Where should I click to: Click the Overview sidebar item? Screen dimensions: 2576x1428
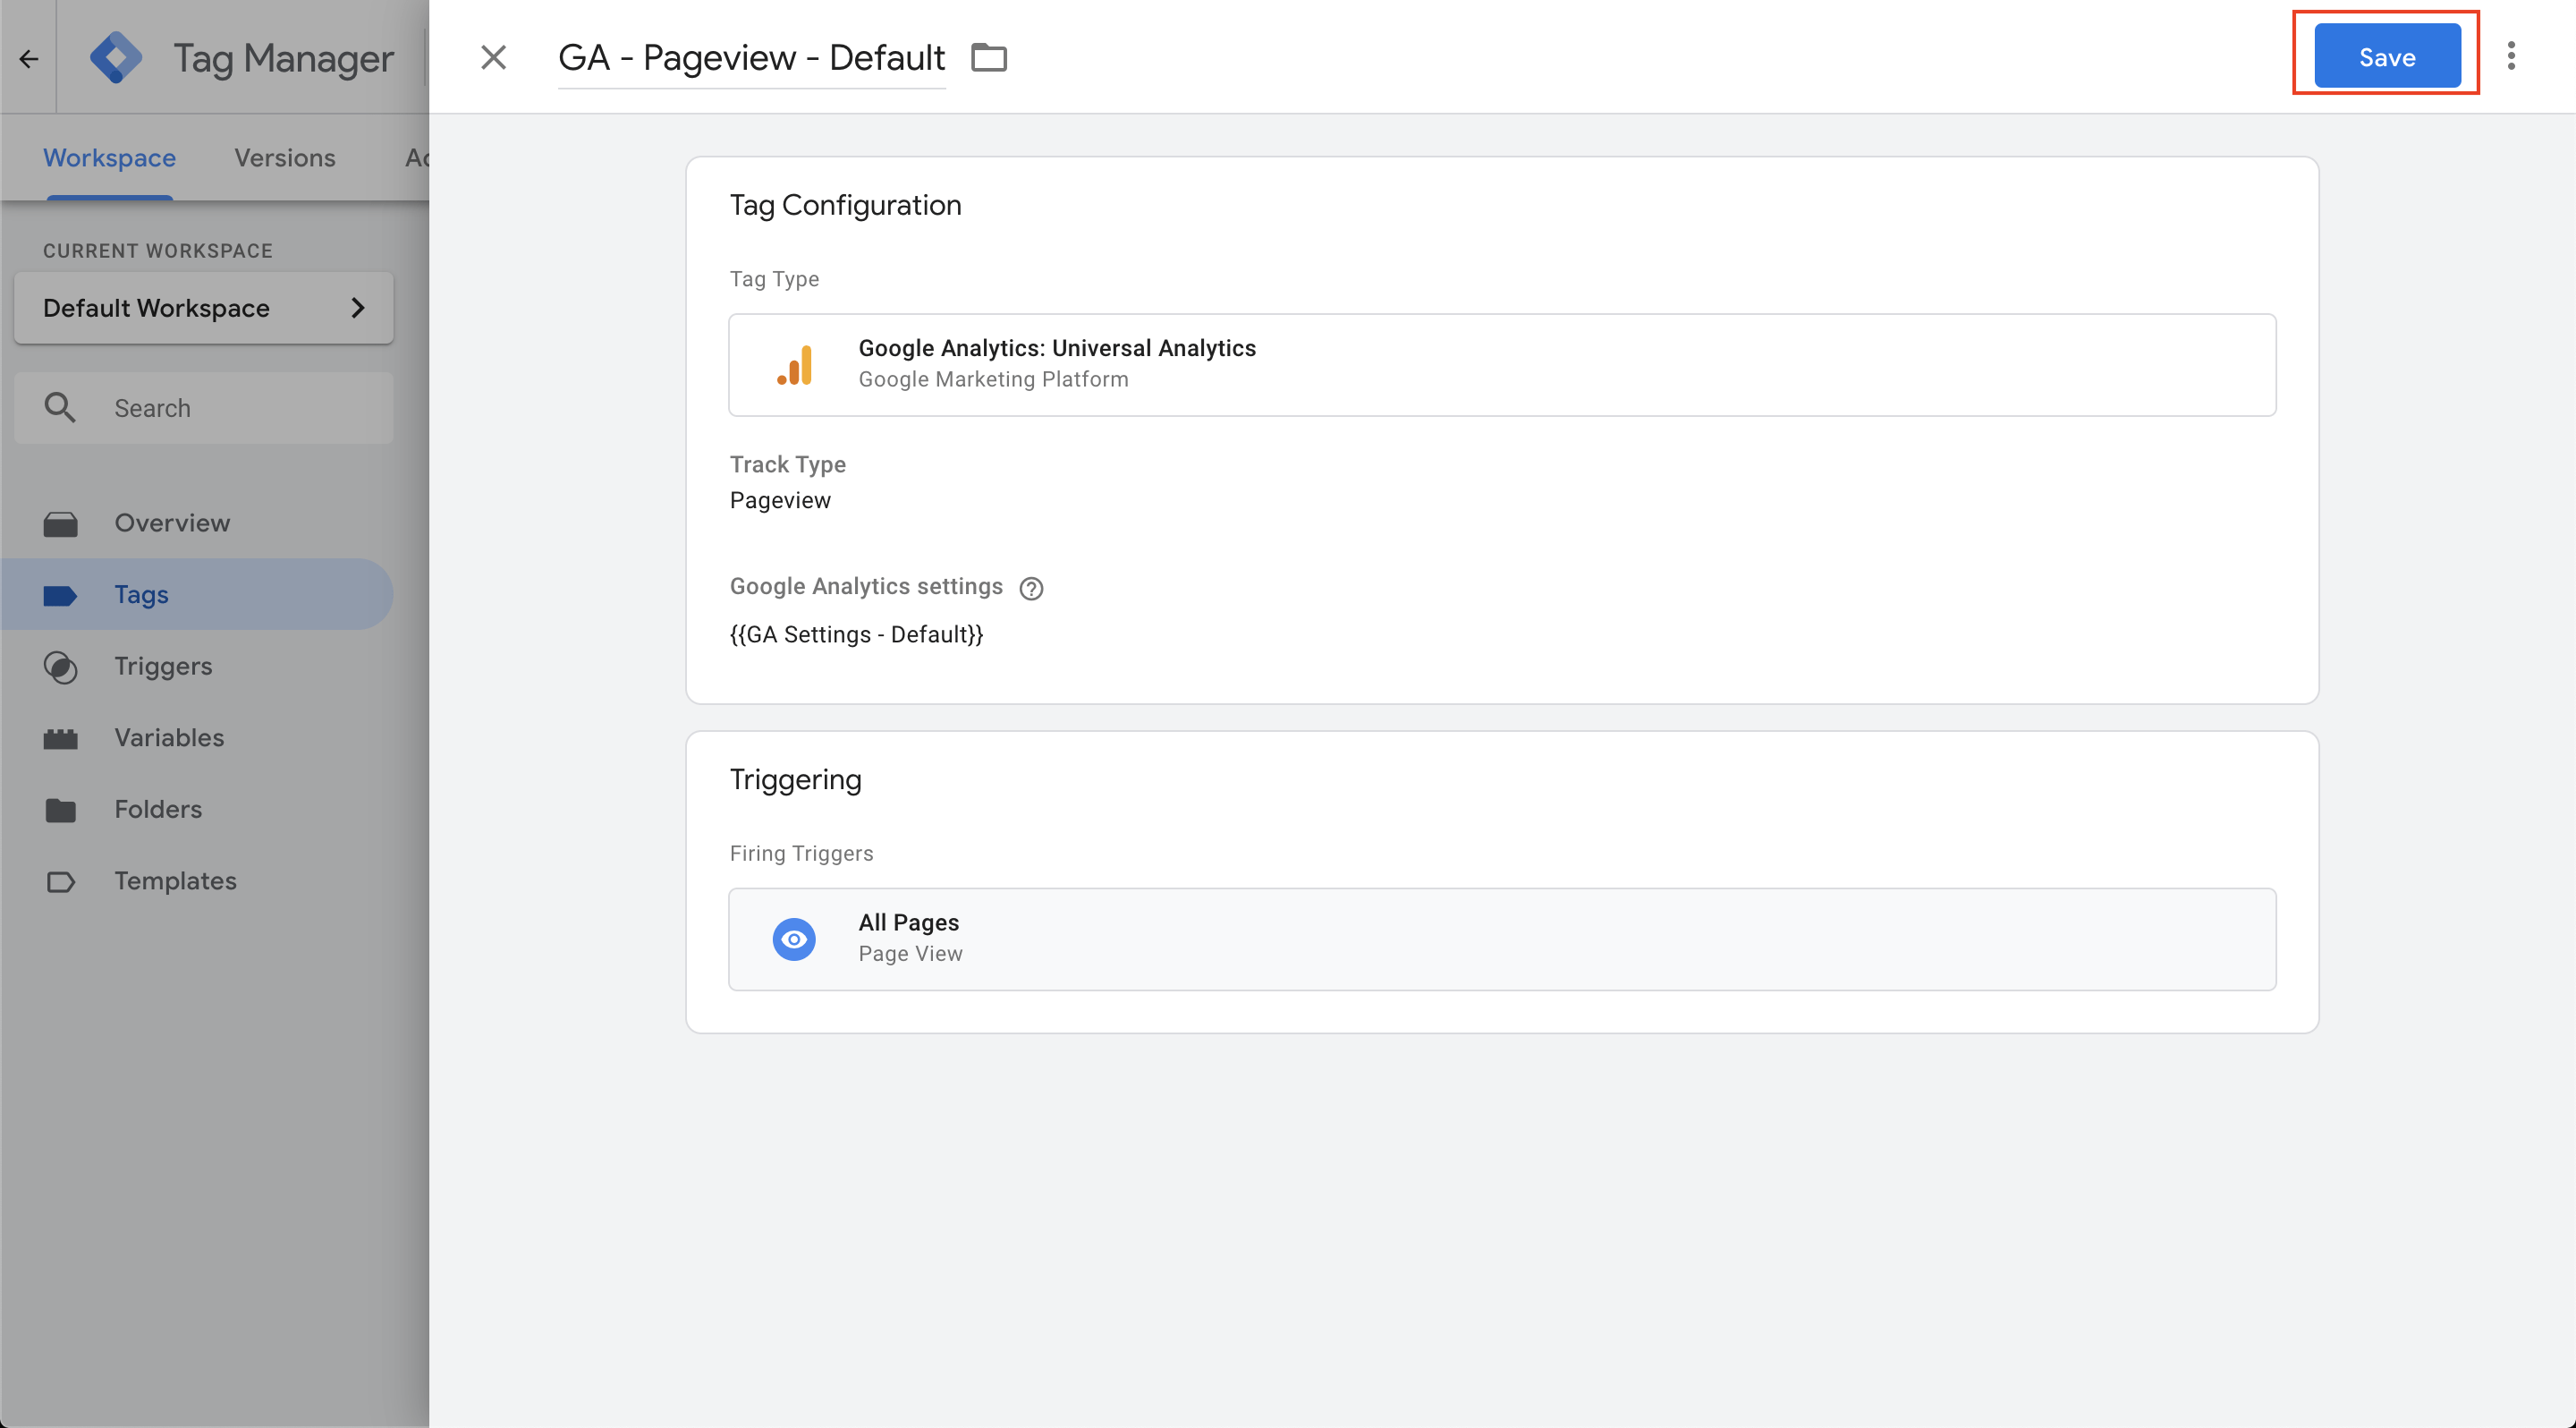click(x=172, y=523)
